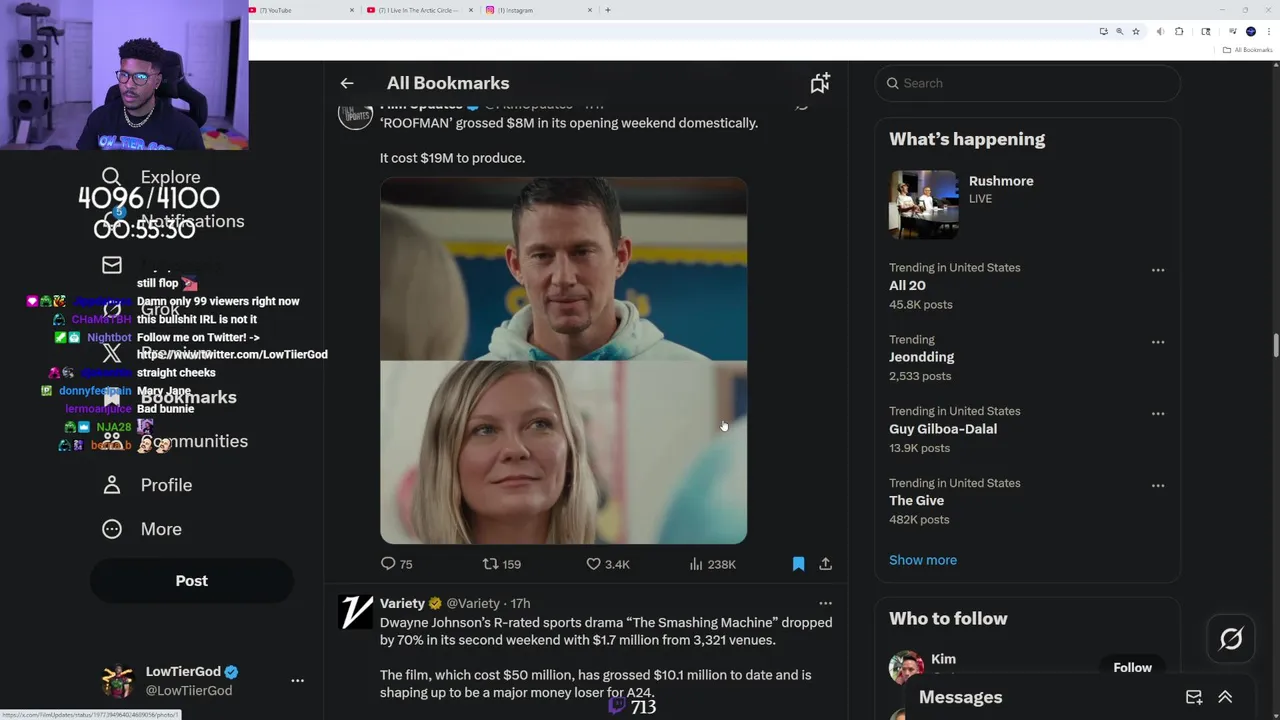1280x720 pixels.
Task: Close the Instagram browser tab
Action: (x=590, y=10)
